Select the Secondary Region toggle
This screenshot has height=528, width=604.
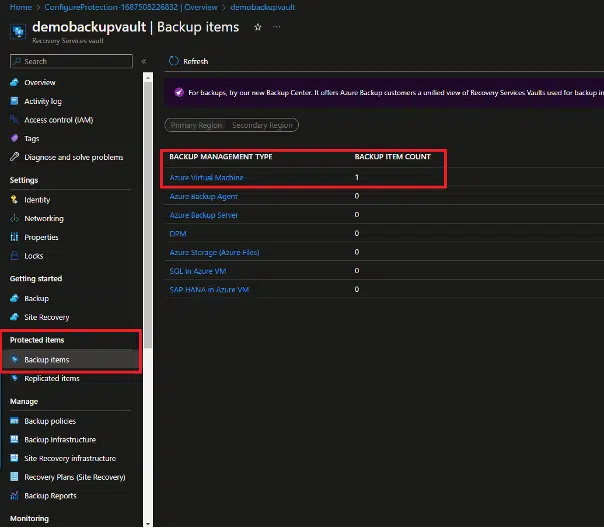click(x=262, y=125)
